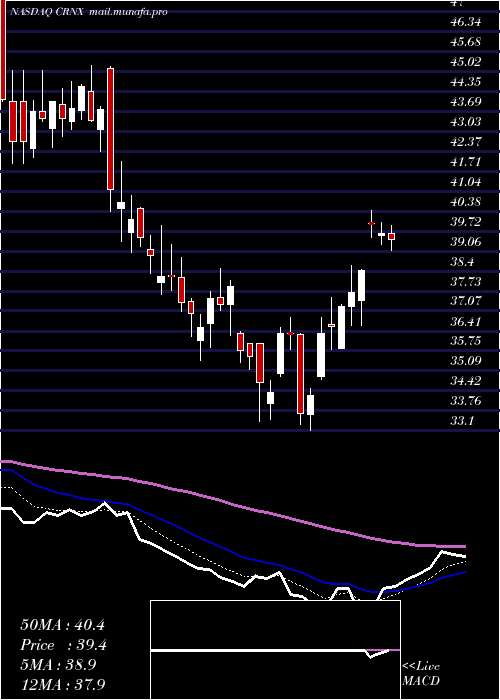Viewport: 500px width, 700px height.
Task: Click the 50MA : 40.4 readout
Action: 62,625
